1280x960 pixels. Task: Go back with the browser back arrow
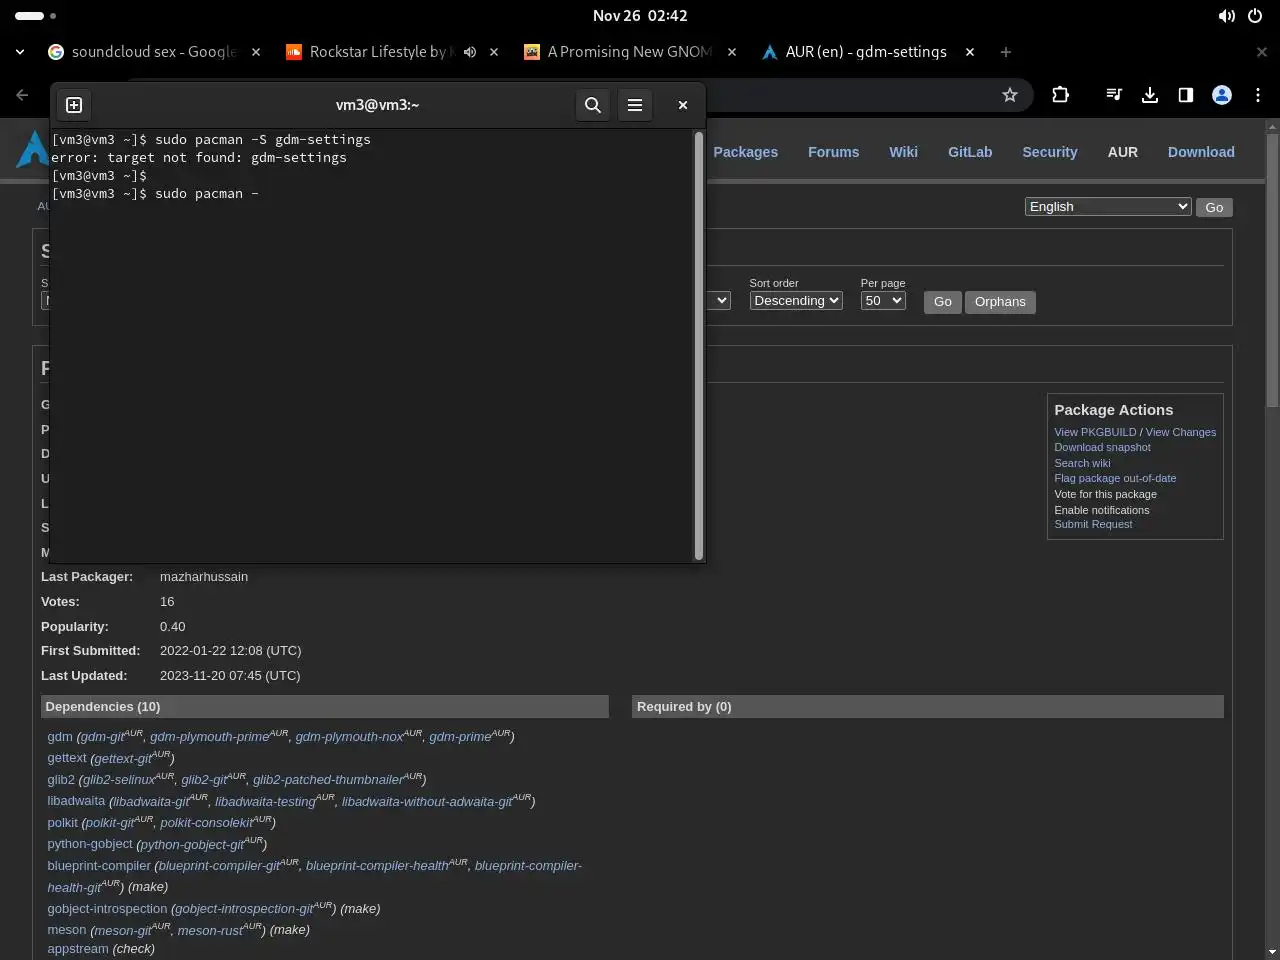pyautogui.click(x=22, y=95)
